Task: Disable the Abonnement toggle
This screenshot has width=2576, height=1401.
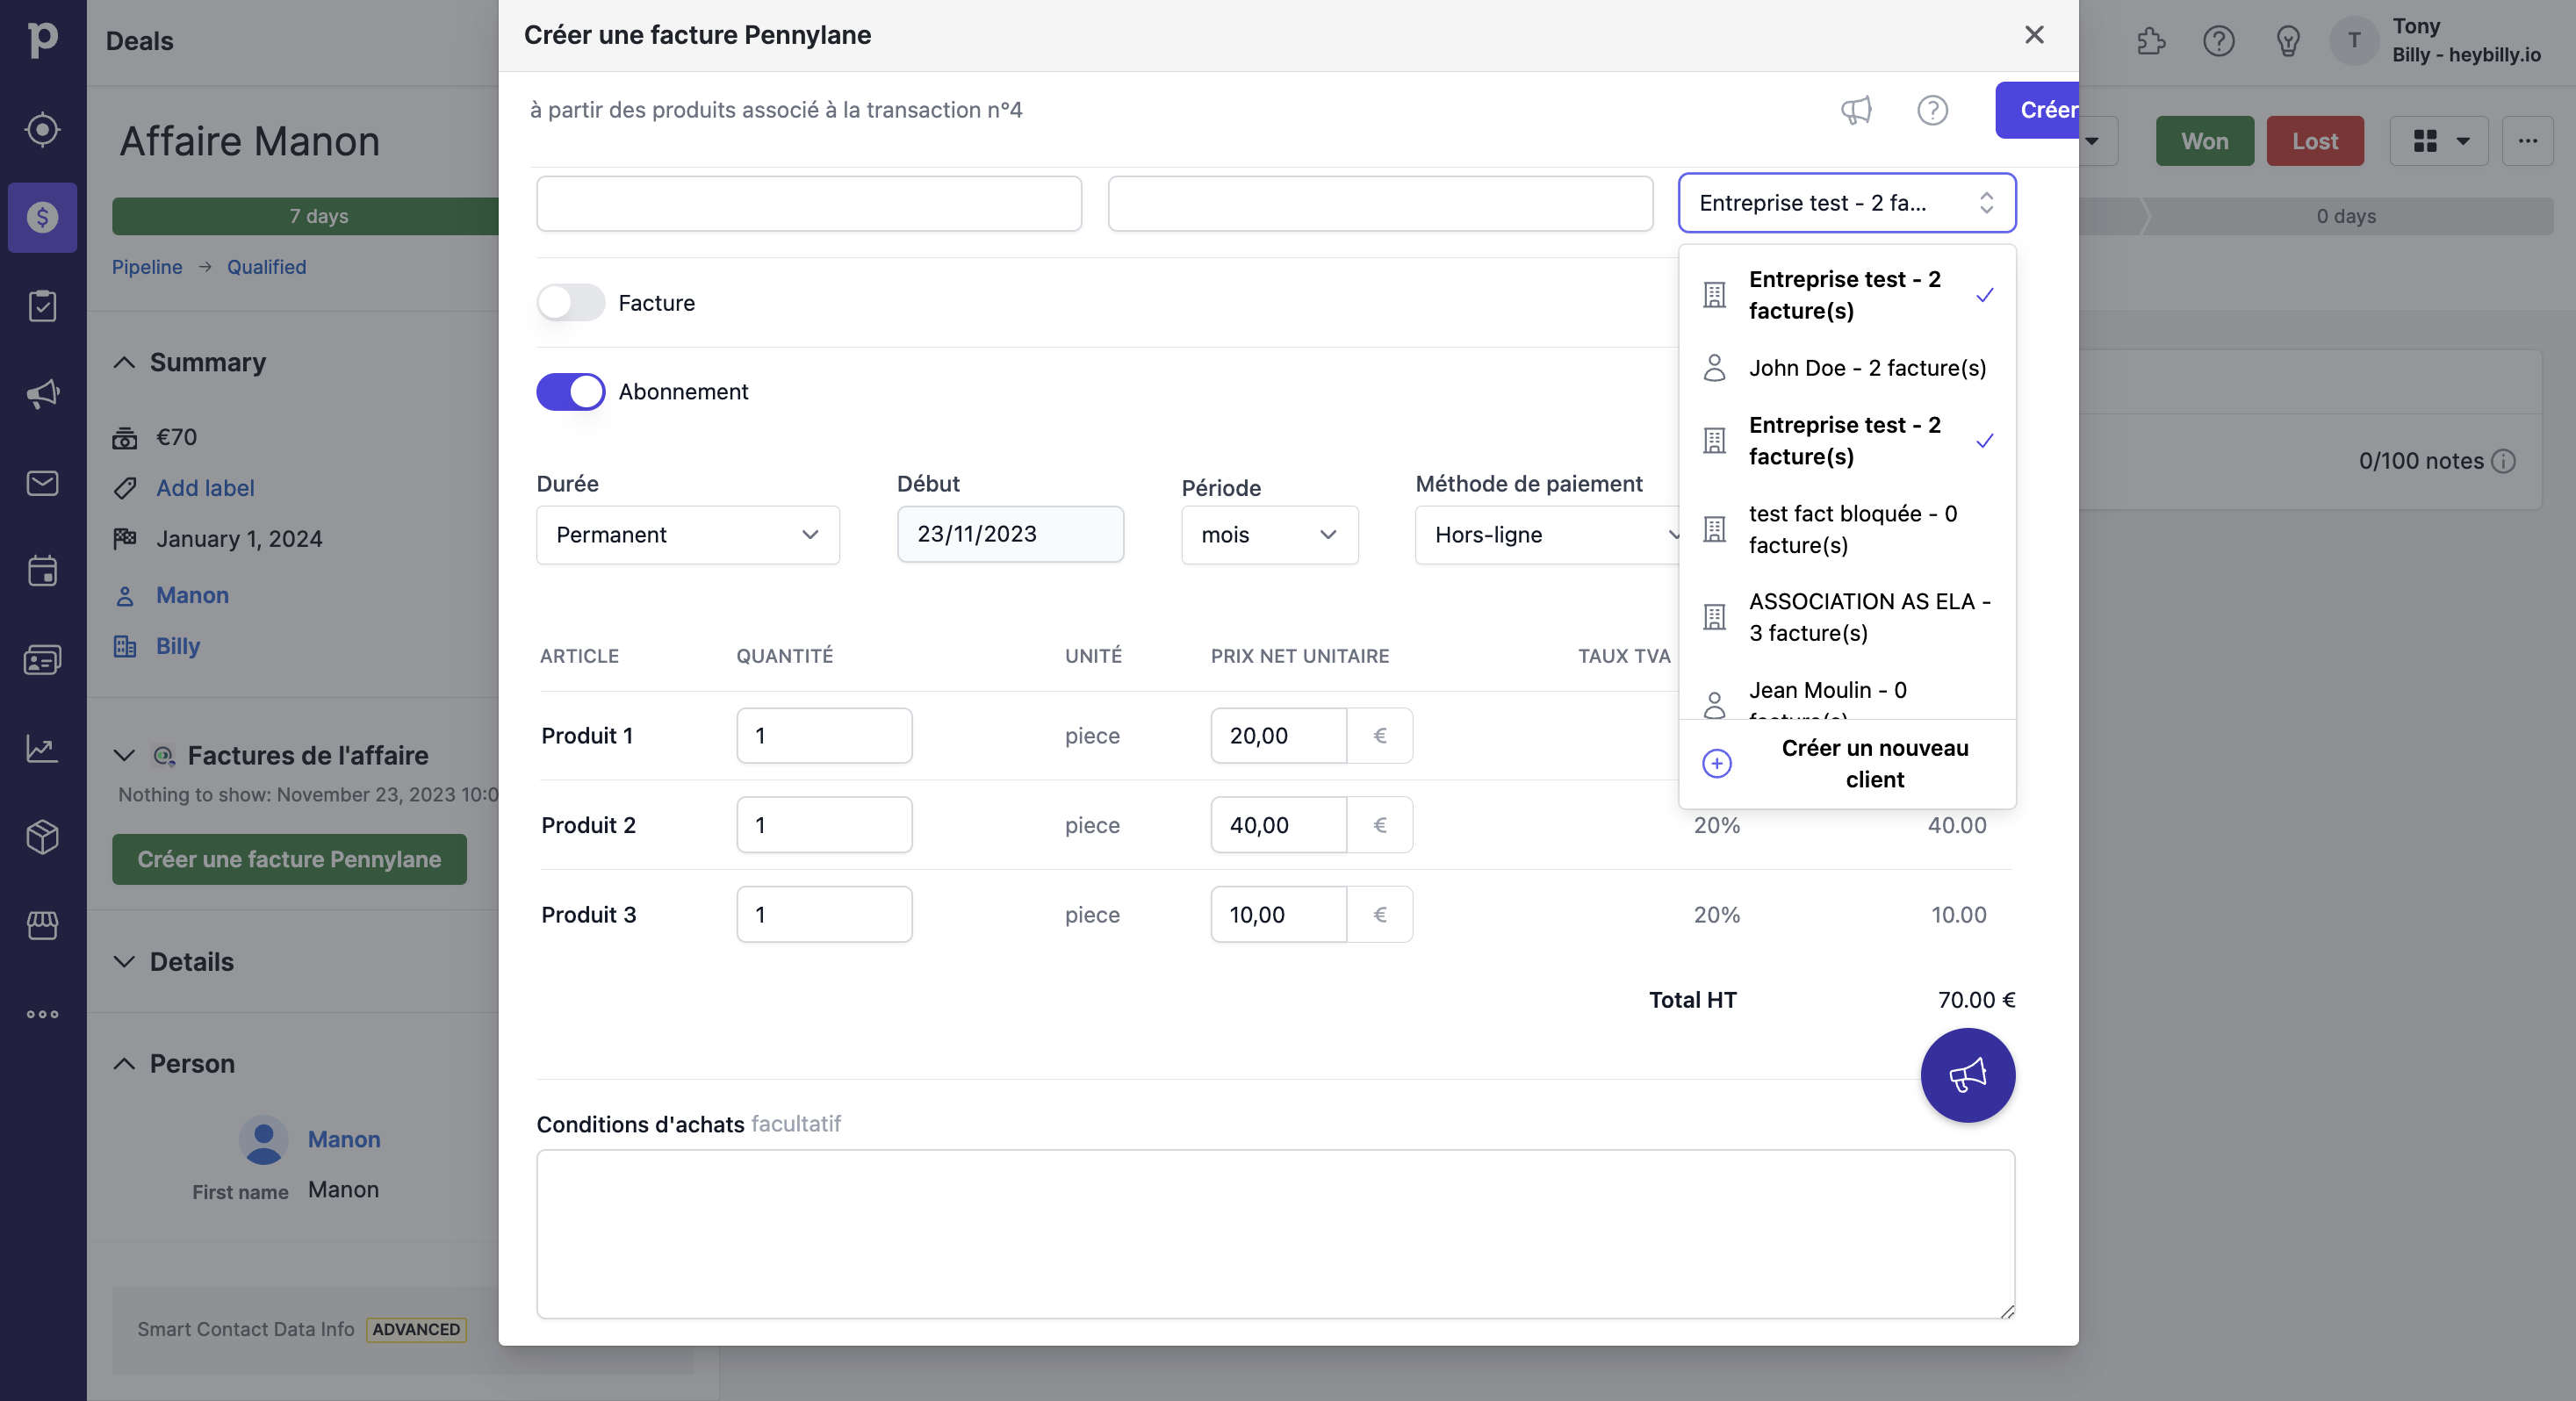Action: 570,391
